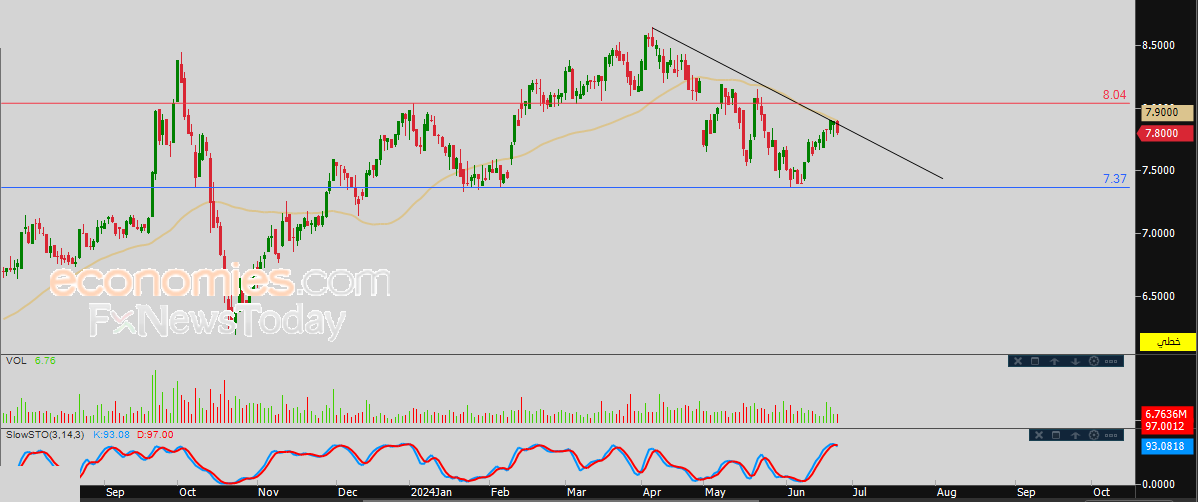This screenshot has width=1198, height=502.
Task: Open VOL panel more options menu
Action: pyautogui.click(x=1112, y=361)
